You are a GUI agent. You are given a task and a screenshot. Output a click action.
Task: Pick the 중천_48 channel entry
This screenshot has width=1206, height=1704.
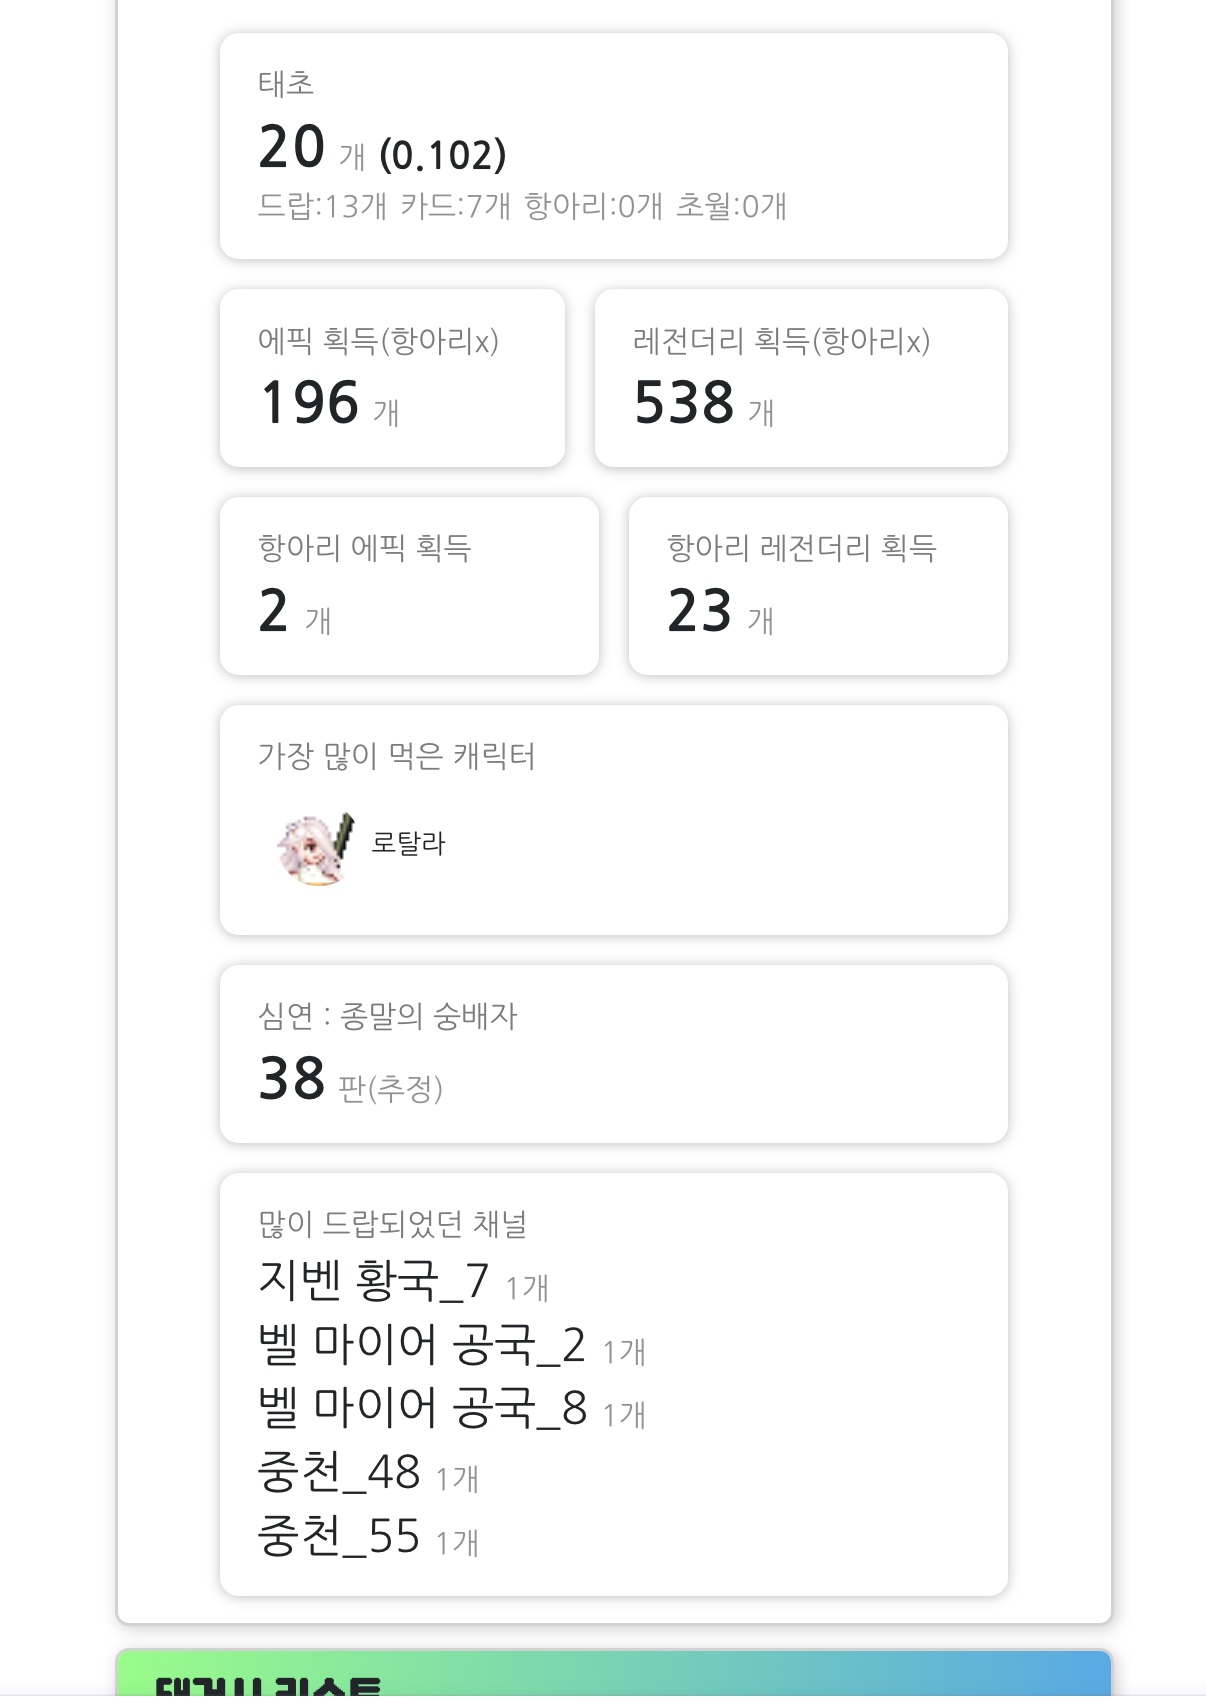tap(338, 1472)
